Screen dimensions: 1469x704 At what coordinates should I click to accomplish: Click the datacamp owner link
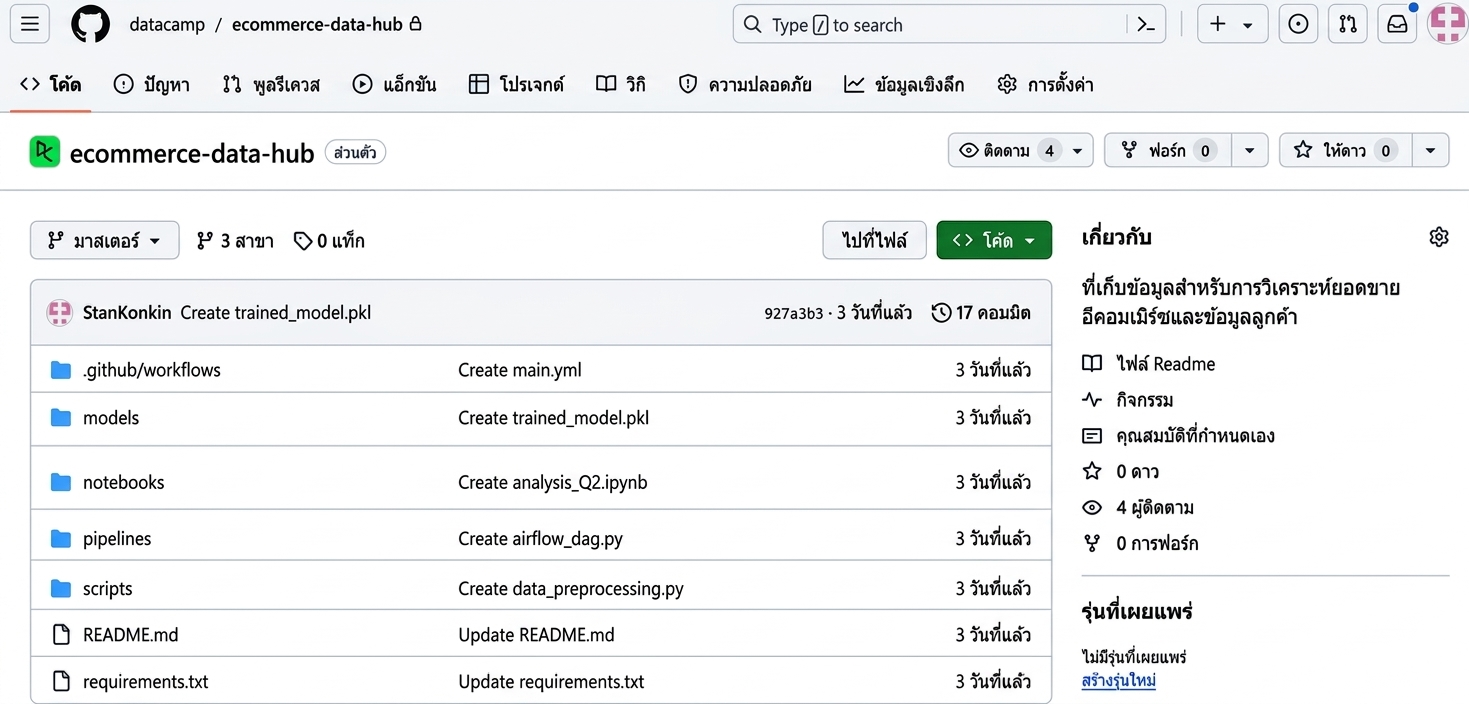tap(167, 25)
